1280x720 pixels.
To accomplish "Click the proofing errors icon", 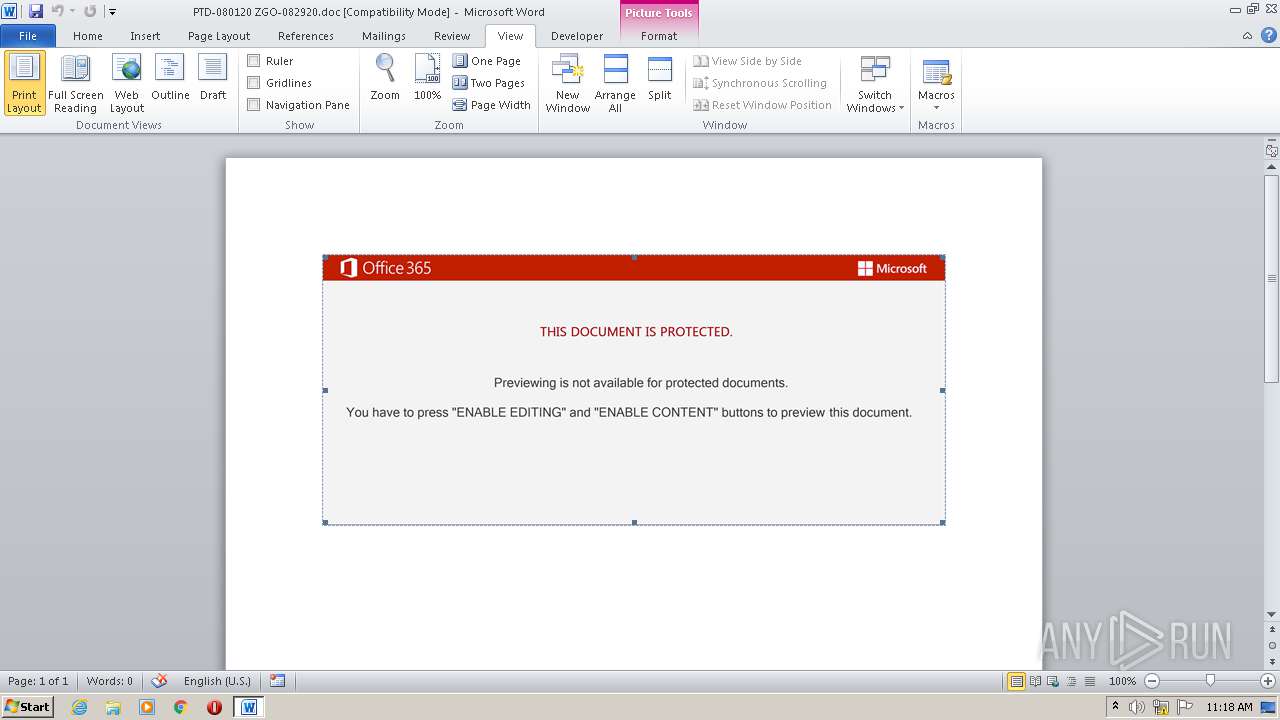I will (158, 681).
